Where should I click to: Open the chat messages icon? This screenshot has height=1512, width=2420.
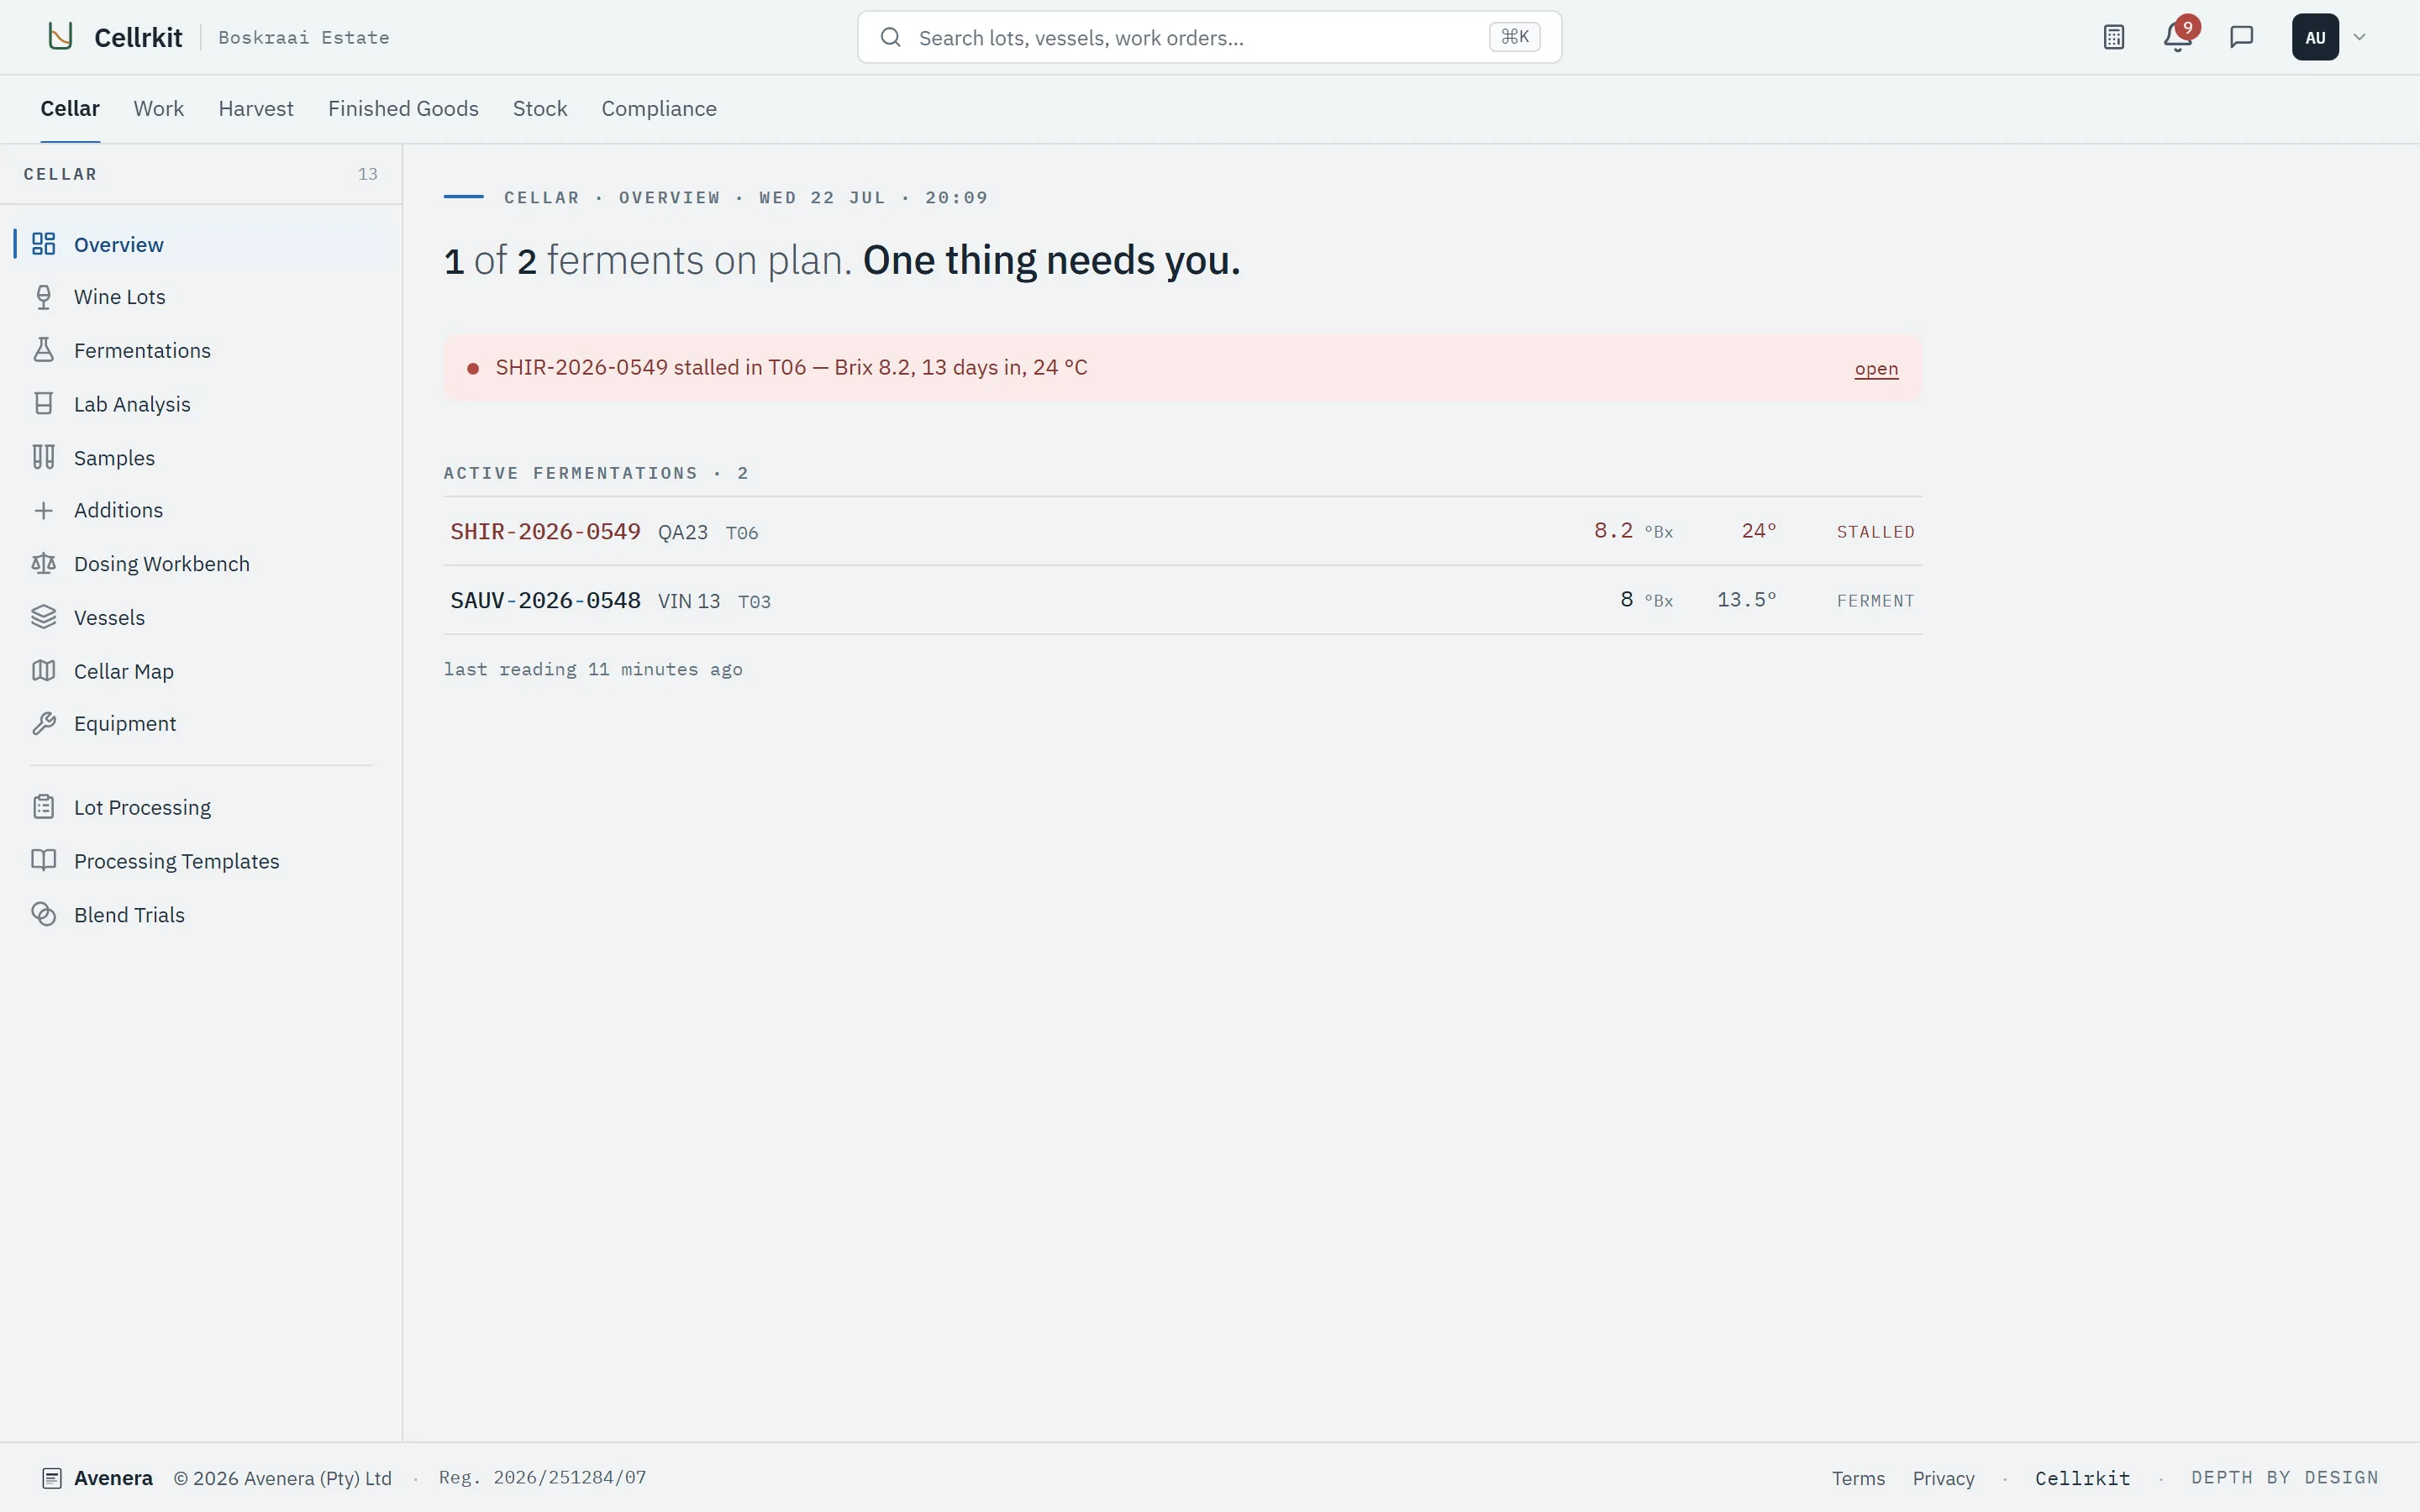click(x=2241, y=37)
